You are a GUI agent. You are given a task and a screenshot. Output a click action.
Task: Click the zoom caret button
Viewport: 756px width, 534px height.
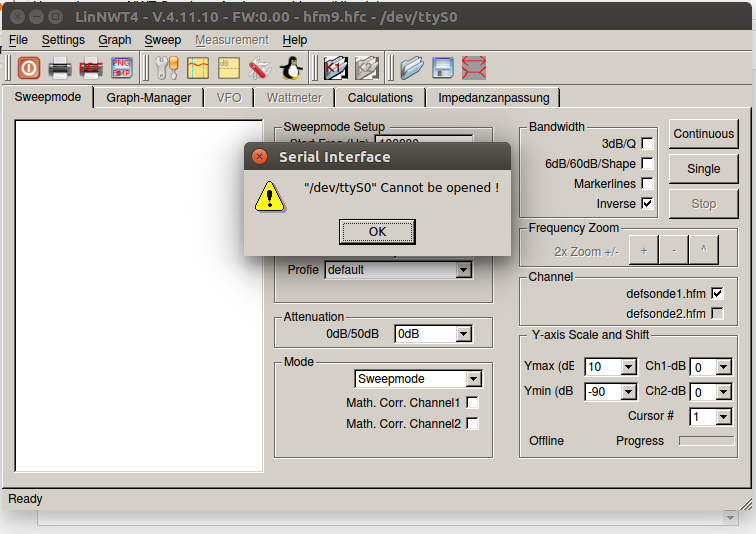[704, 250]
